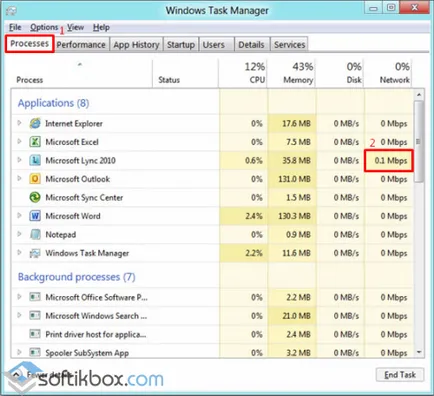The height and width of the screenshot is (396, 434).
Task: Sort by the Network column header
Action: pos(388,74)
